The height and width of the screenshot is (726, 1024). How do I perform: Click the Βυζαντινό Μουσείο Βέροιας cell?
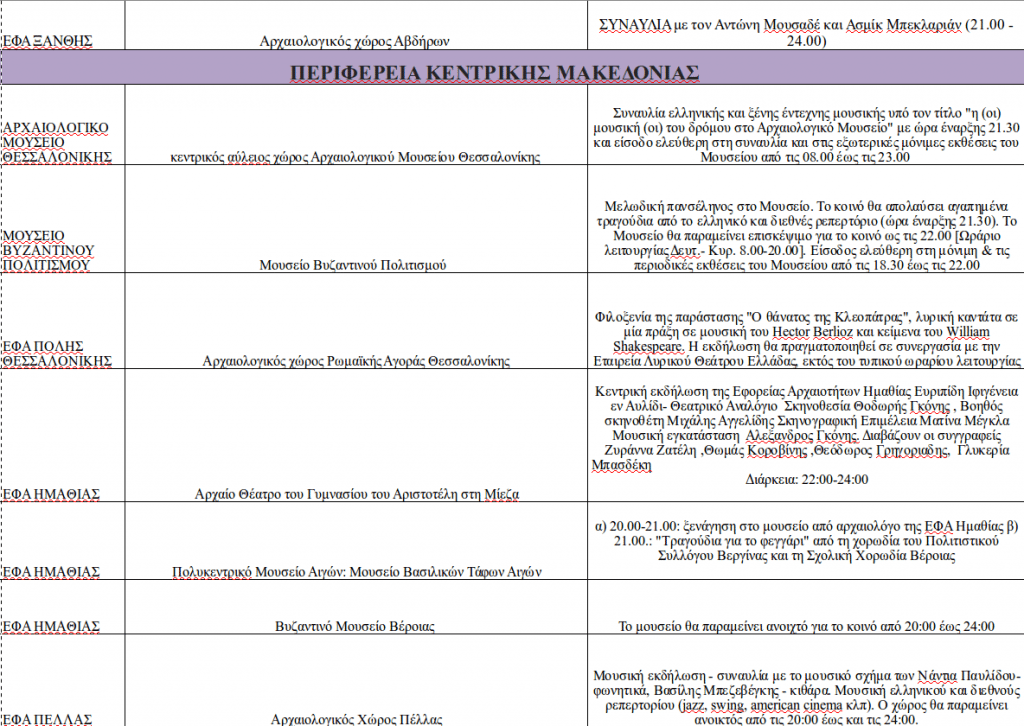coord(356,626)
